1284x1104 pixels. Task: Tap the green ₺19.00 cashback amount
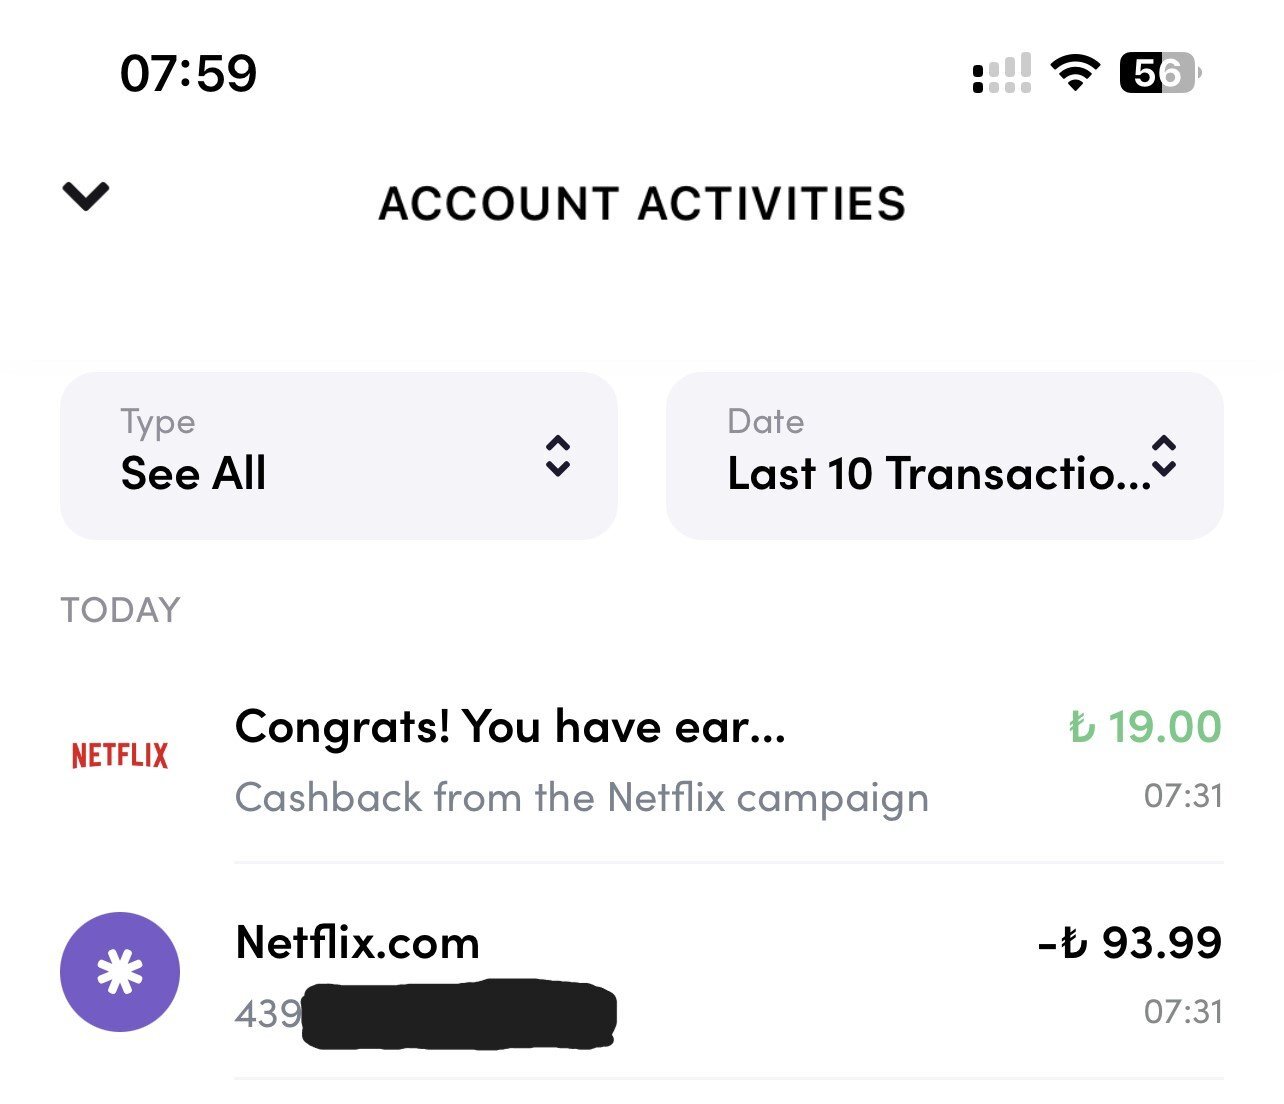pyautogui.click(x=1145, y=727)
